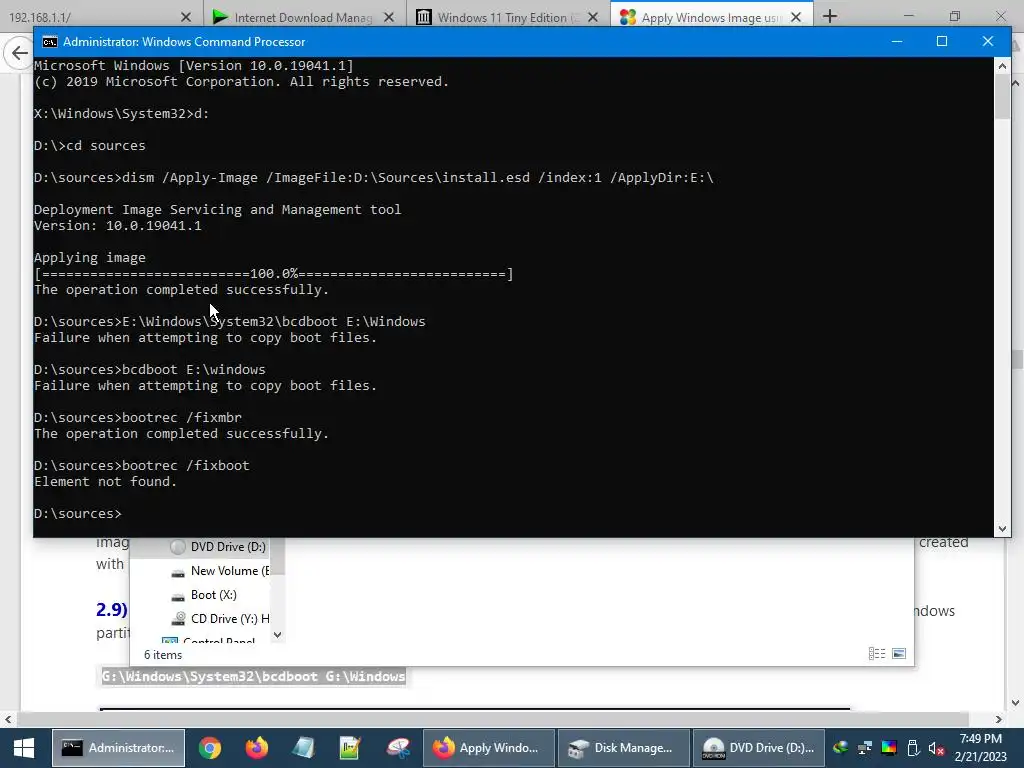
Task: Close the Apply Windows Image tab
Action: point(796,18)
